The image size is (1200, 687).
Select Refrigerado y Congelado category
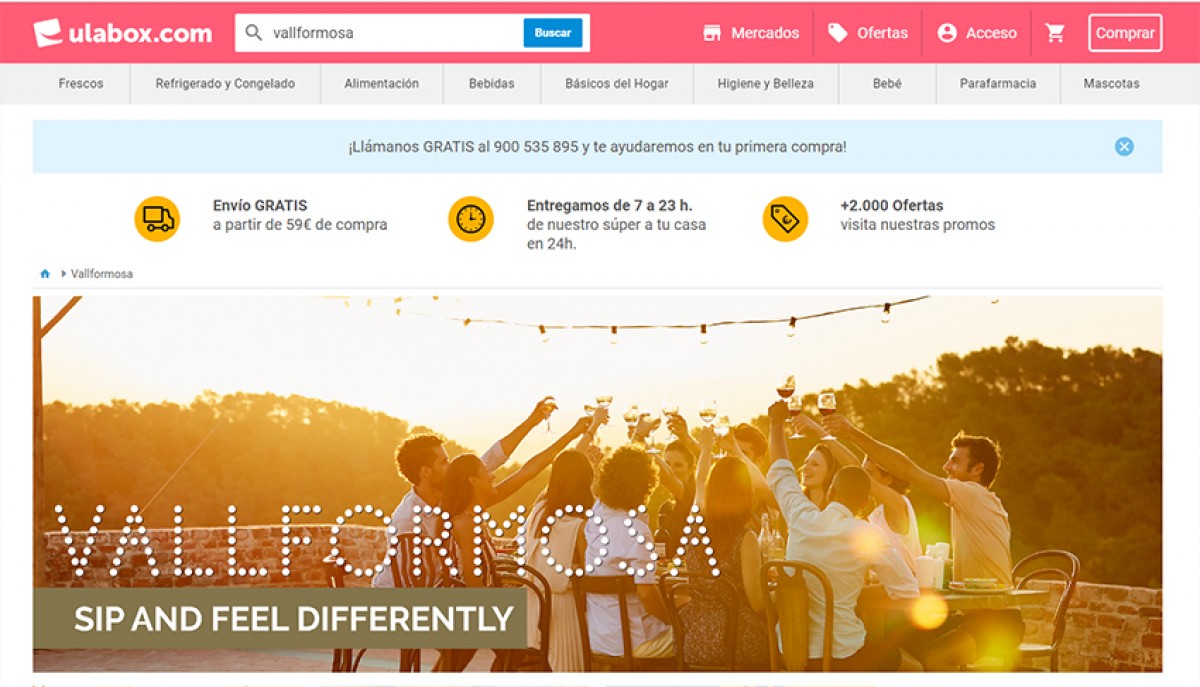[225, 84]
